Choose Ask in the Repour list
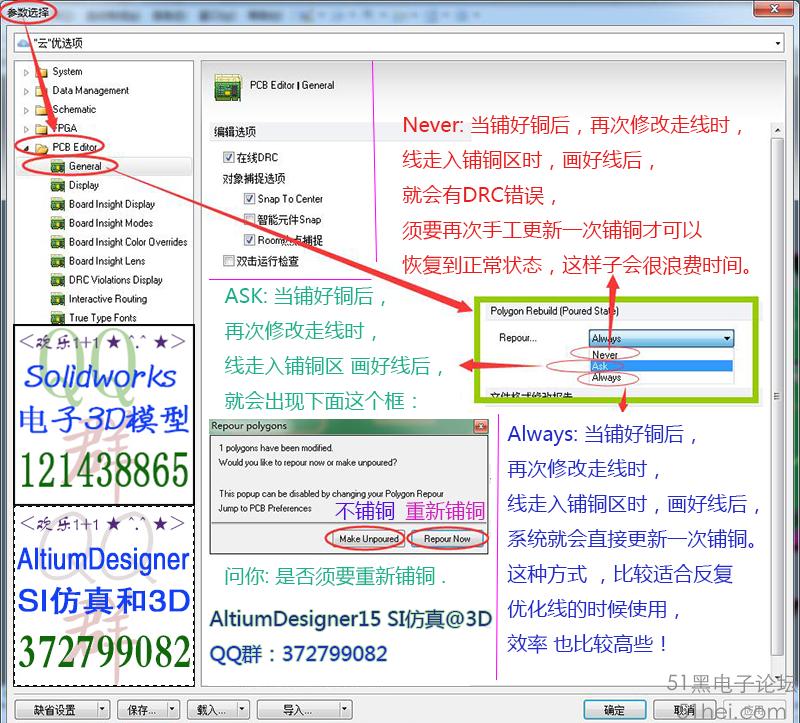Viewport: 800px width, 723px height. point(661,366)
